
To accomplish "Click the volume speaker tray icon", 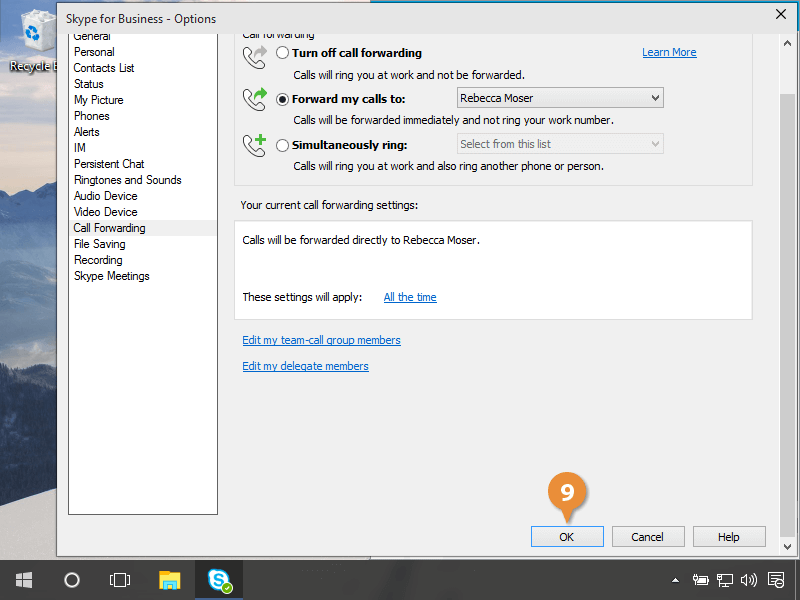I will (x=749, y=580).
